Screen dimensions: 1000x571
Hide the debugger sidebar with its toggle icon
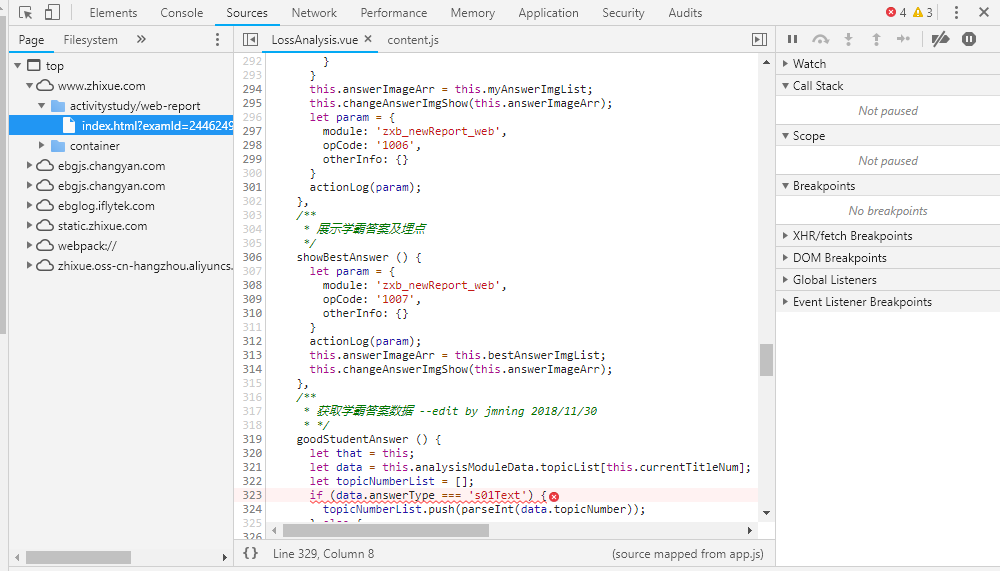coord(760,40)
